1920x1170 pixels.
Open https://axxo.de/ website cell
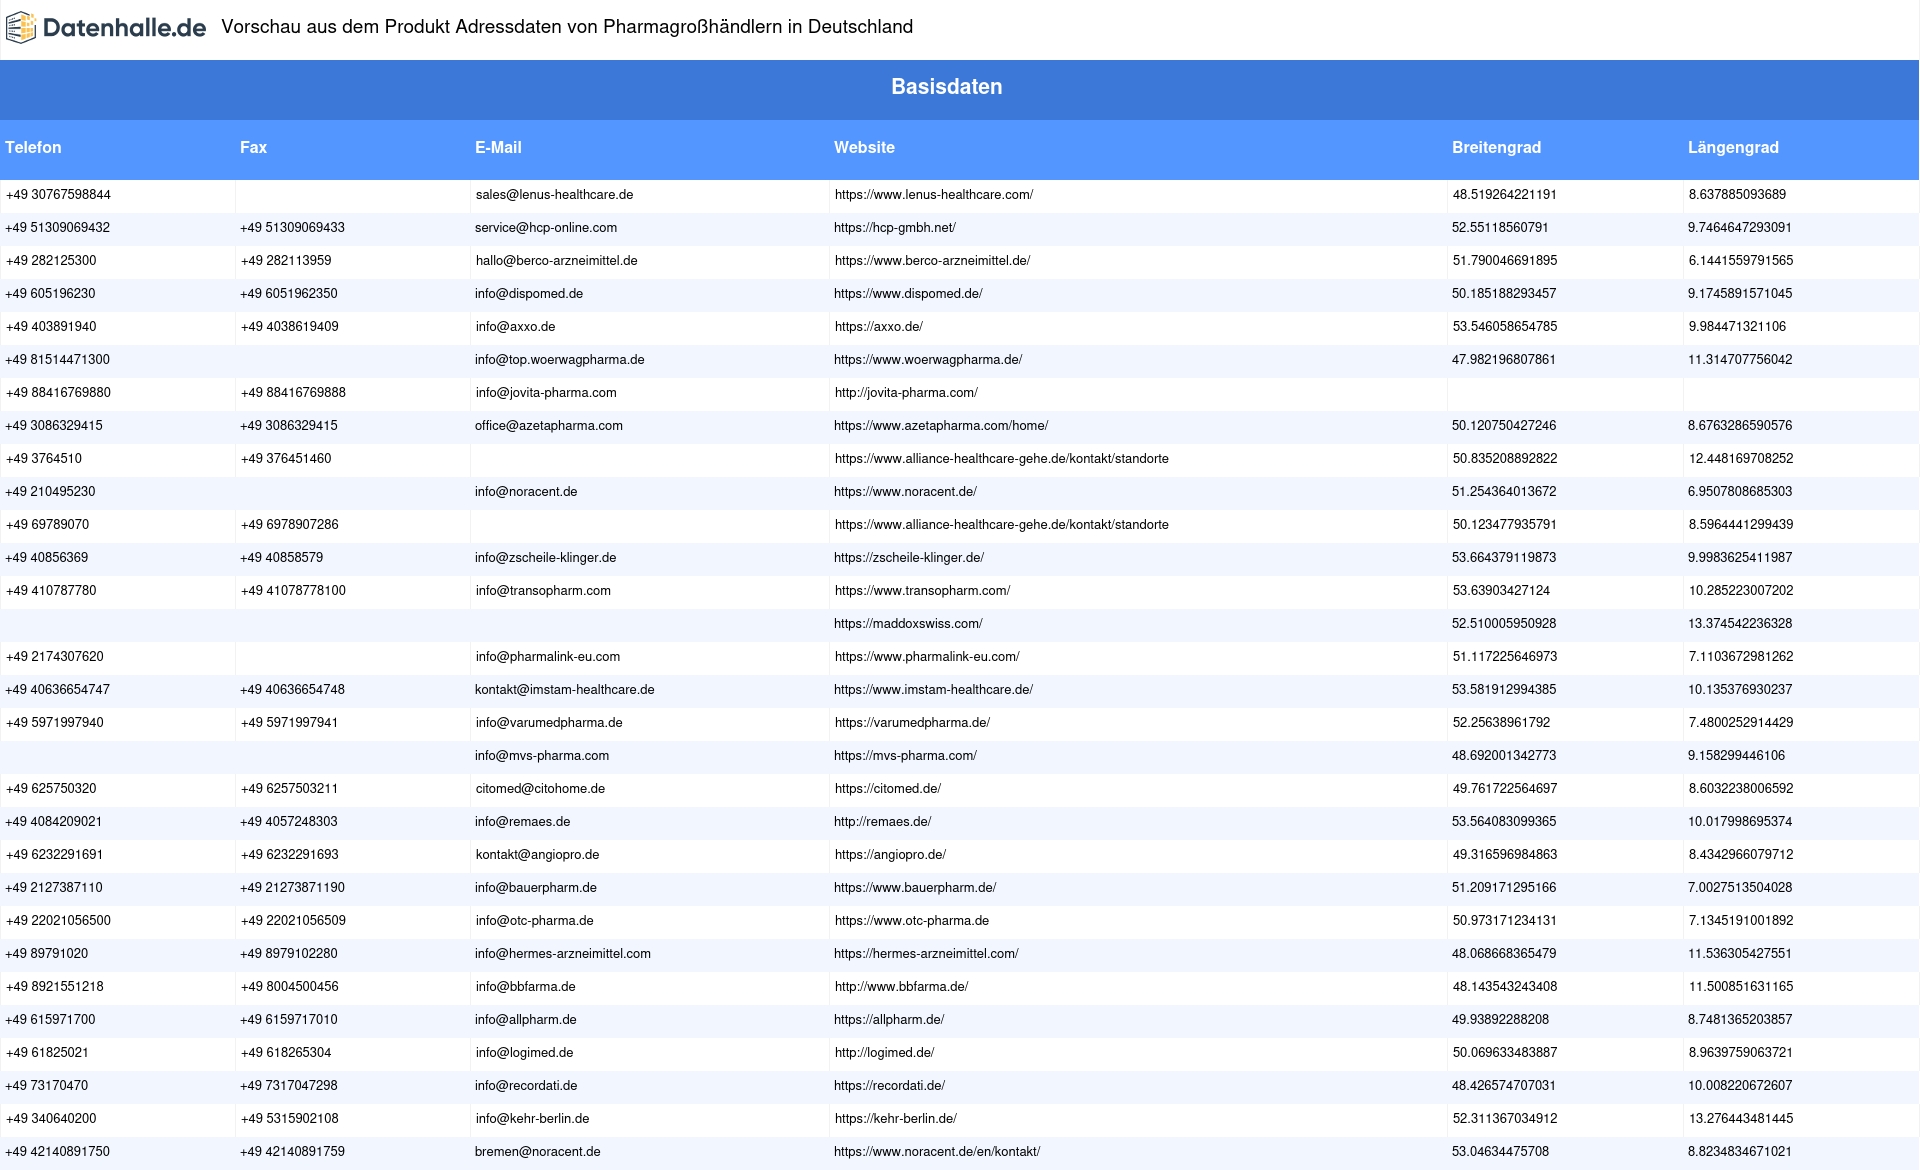[879, 327]
